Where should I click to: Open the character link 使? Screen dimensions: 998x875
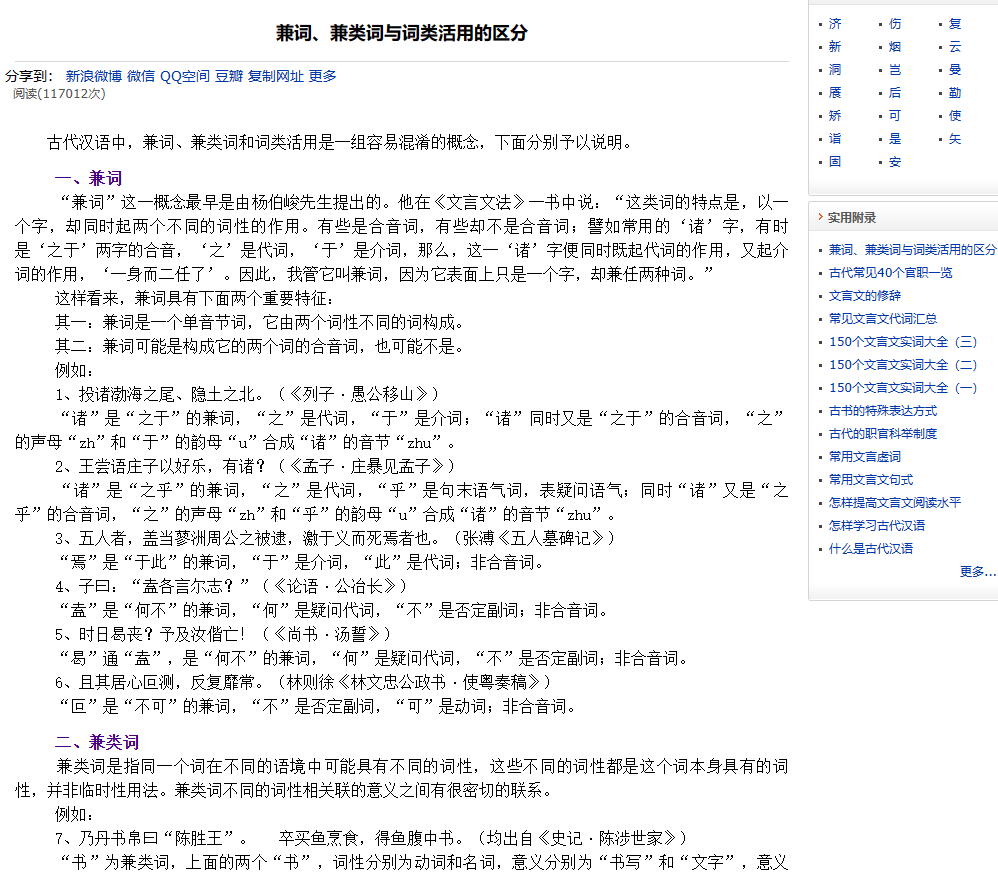point(955,116)
